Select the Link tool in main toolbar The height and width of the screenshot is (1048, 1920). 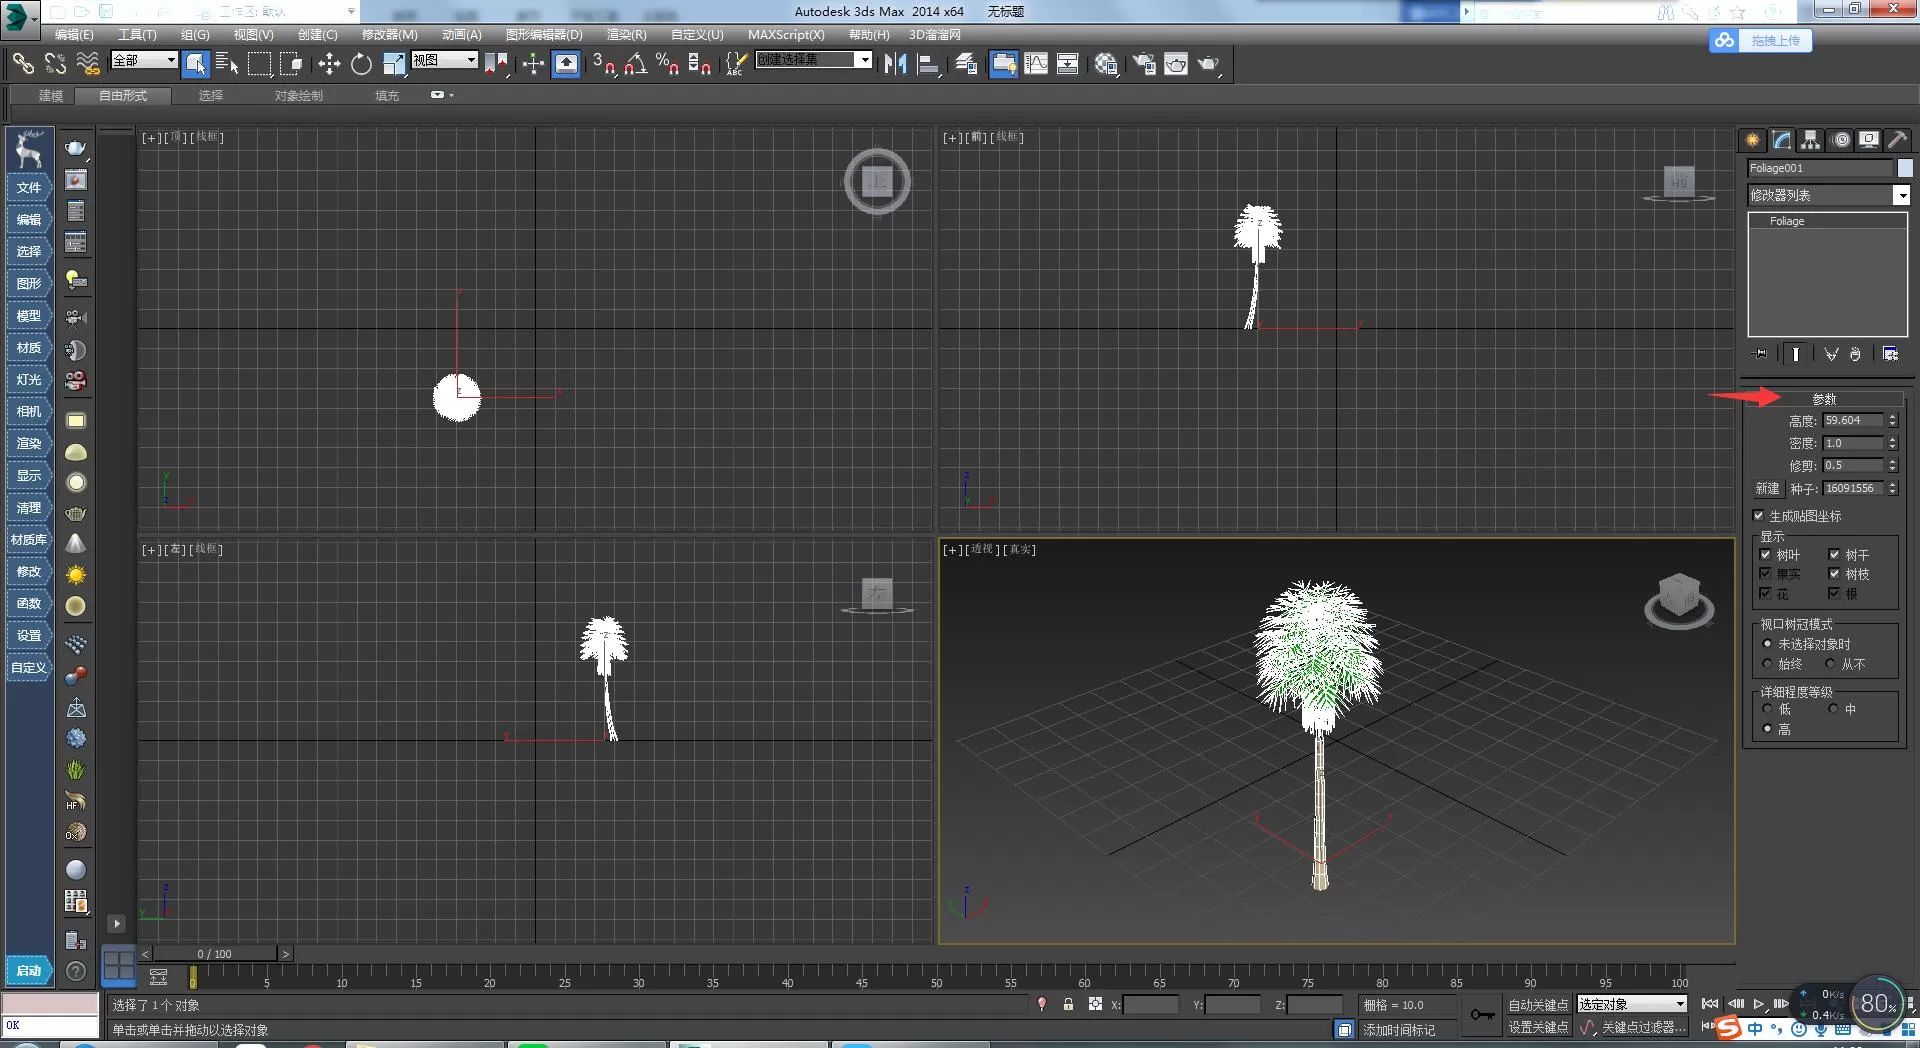click(22, 64)
